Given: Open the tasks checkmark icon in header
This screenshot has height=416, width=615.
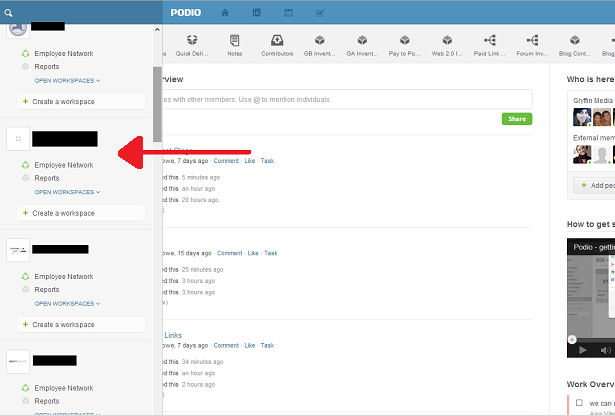Looking at the screenshot, I should click(x=320, y=13).
